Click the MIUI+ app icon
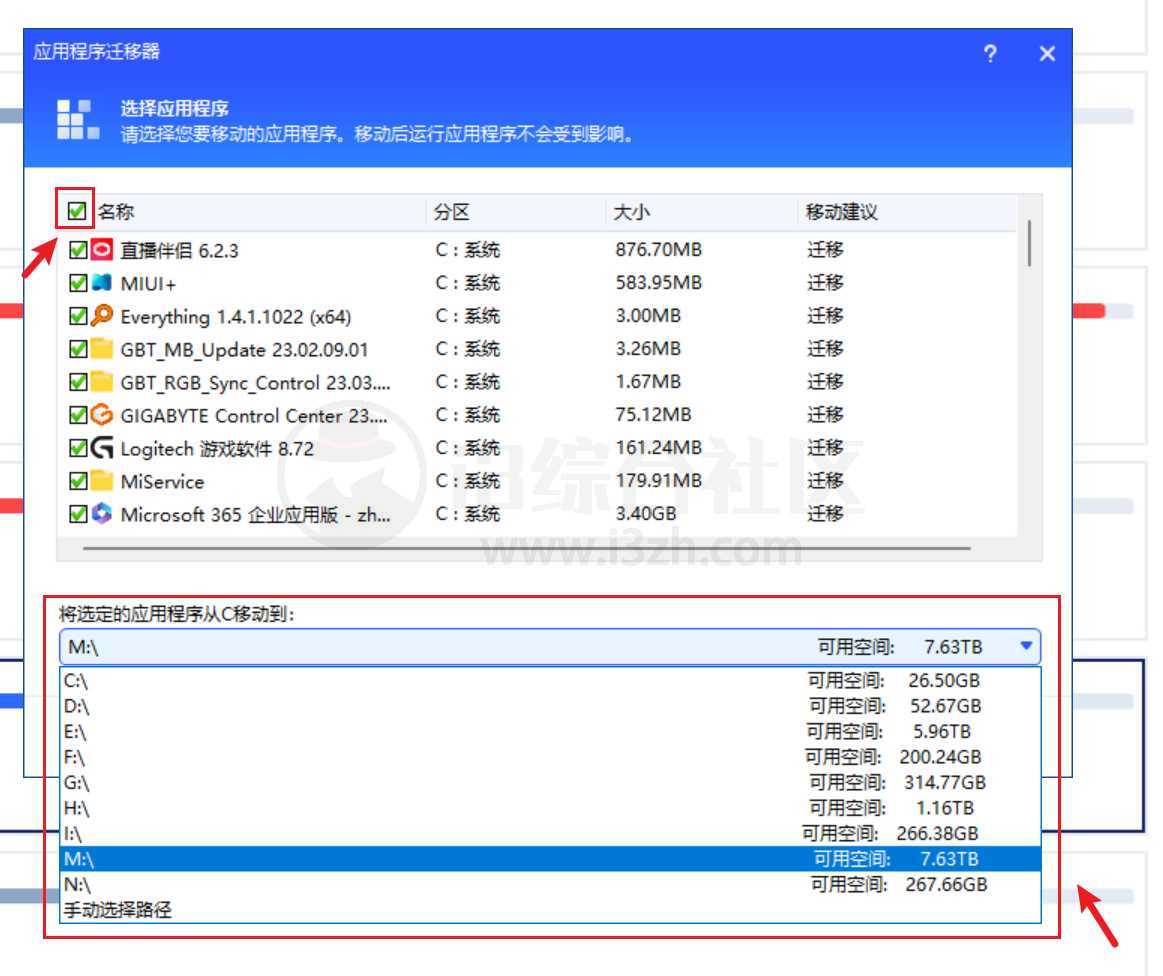This screenshot has height=976, width=1163. pyautogui.click(x=102, y=283)
